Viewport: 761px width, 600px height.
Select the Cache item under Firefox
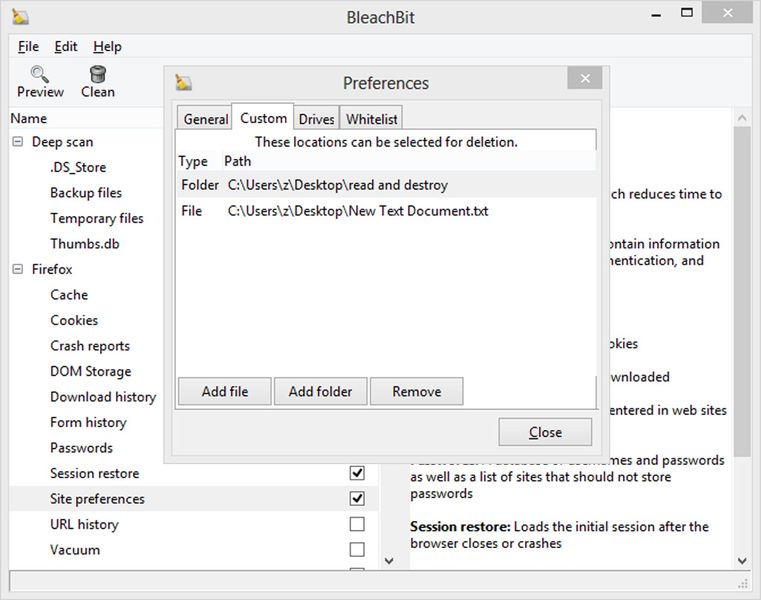pos(69,295)
